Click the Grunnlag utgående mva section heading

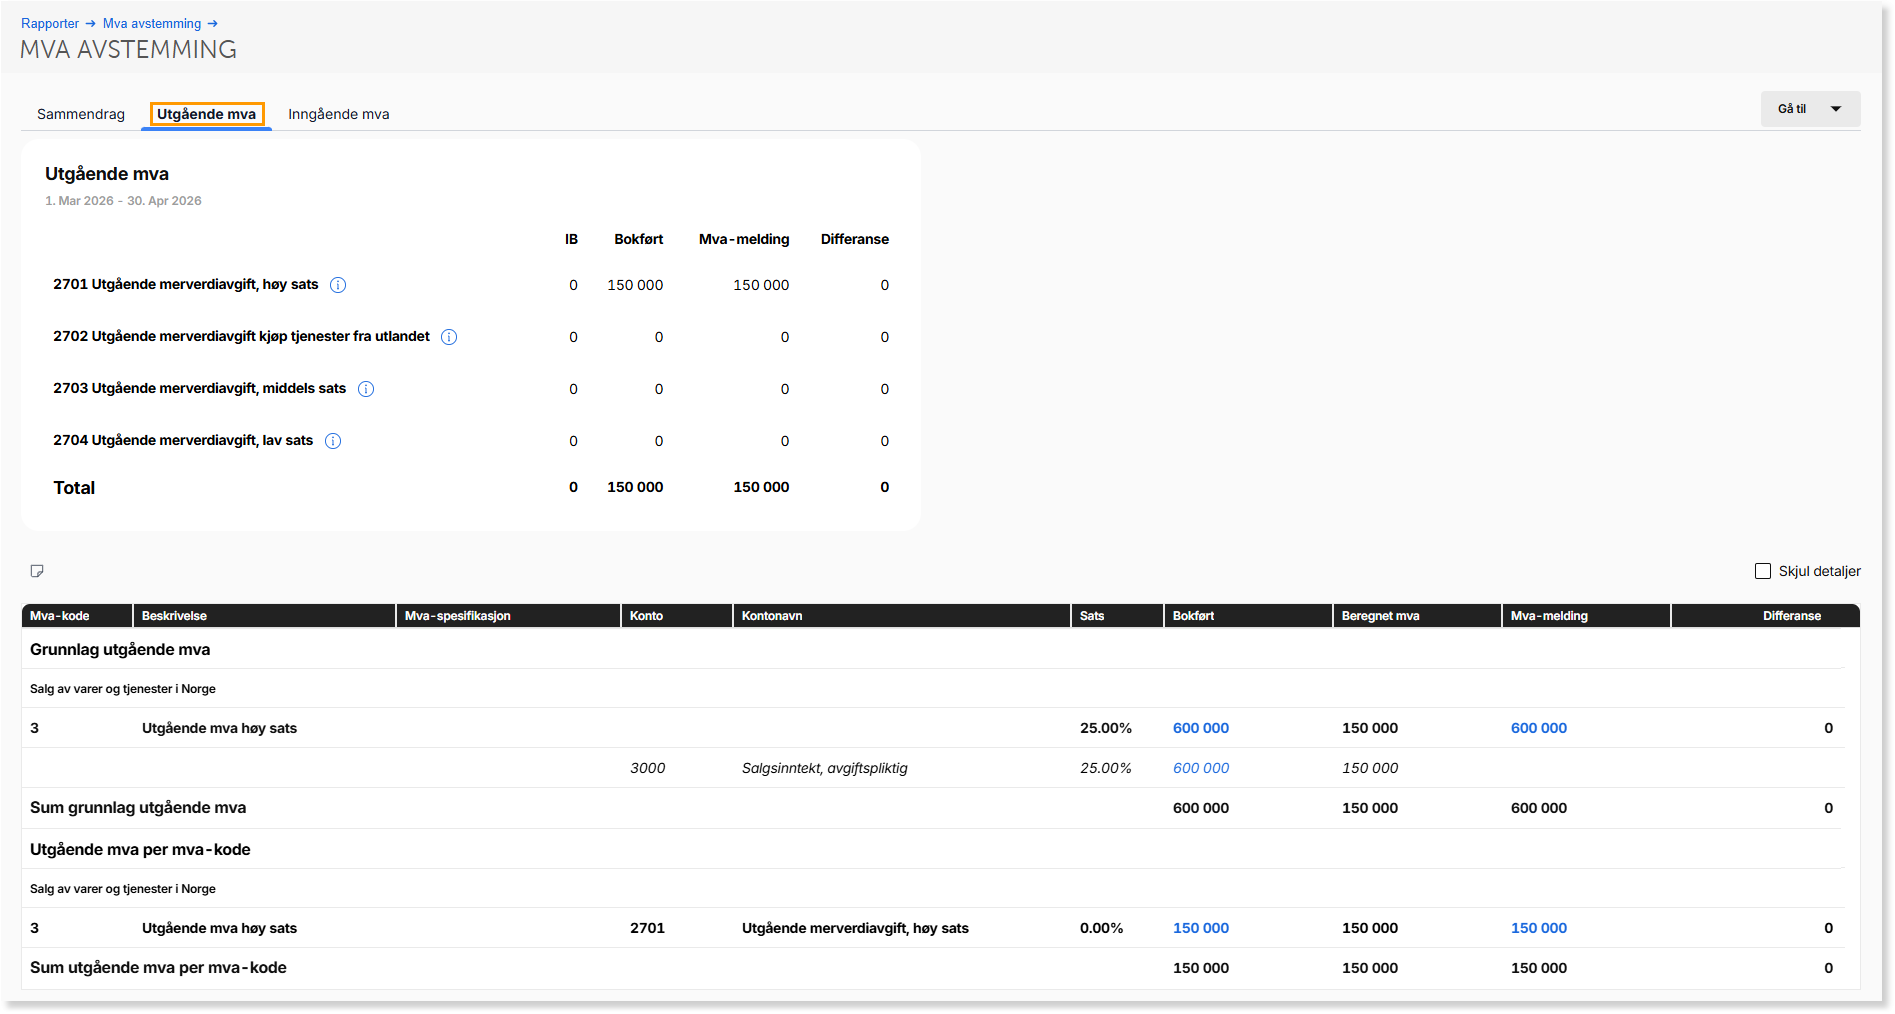tap(120, 650)
